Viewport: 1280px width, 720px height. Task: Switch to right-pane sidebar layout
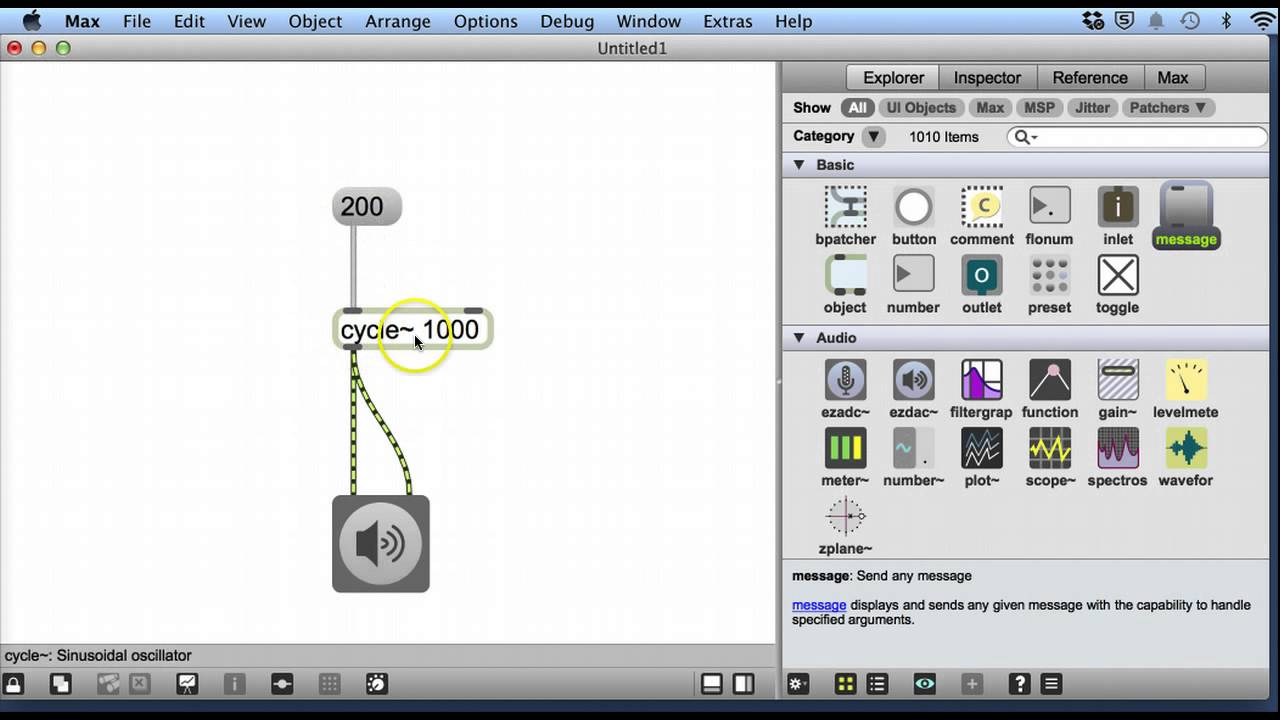[x=744, y=684]
